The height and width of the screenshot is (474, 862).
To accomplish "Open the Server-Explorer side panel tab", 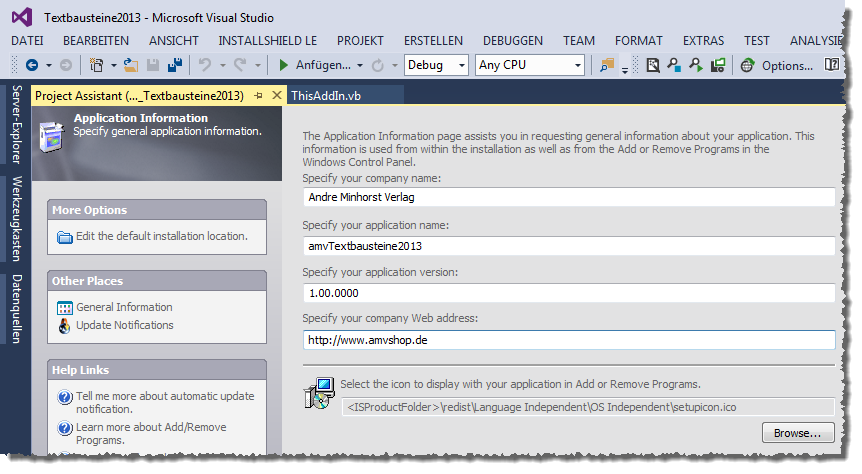I will pos(17,124).
